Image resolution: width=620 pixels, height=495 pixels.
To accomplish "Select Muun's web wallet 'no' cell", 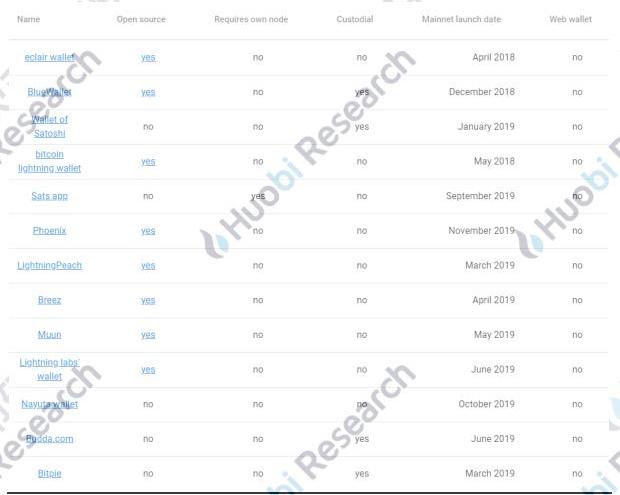I will click(x=577, y=335).
